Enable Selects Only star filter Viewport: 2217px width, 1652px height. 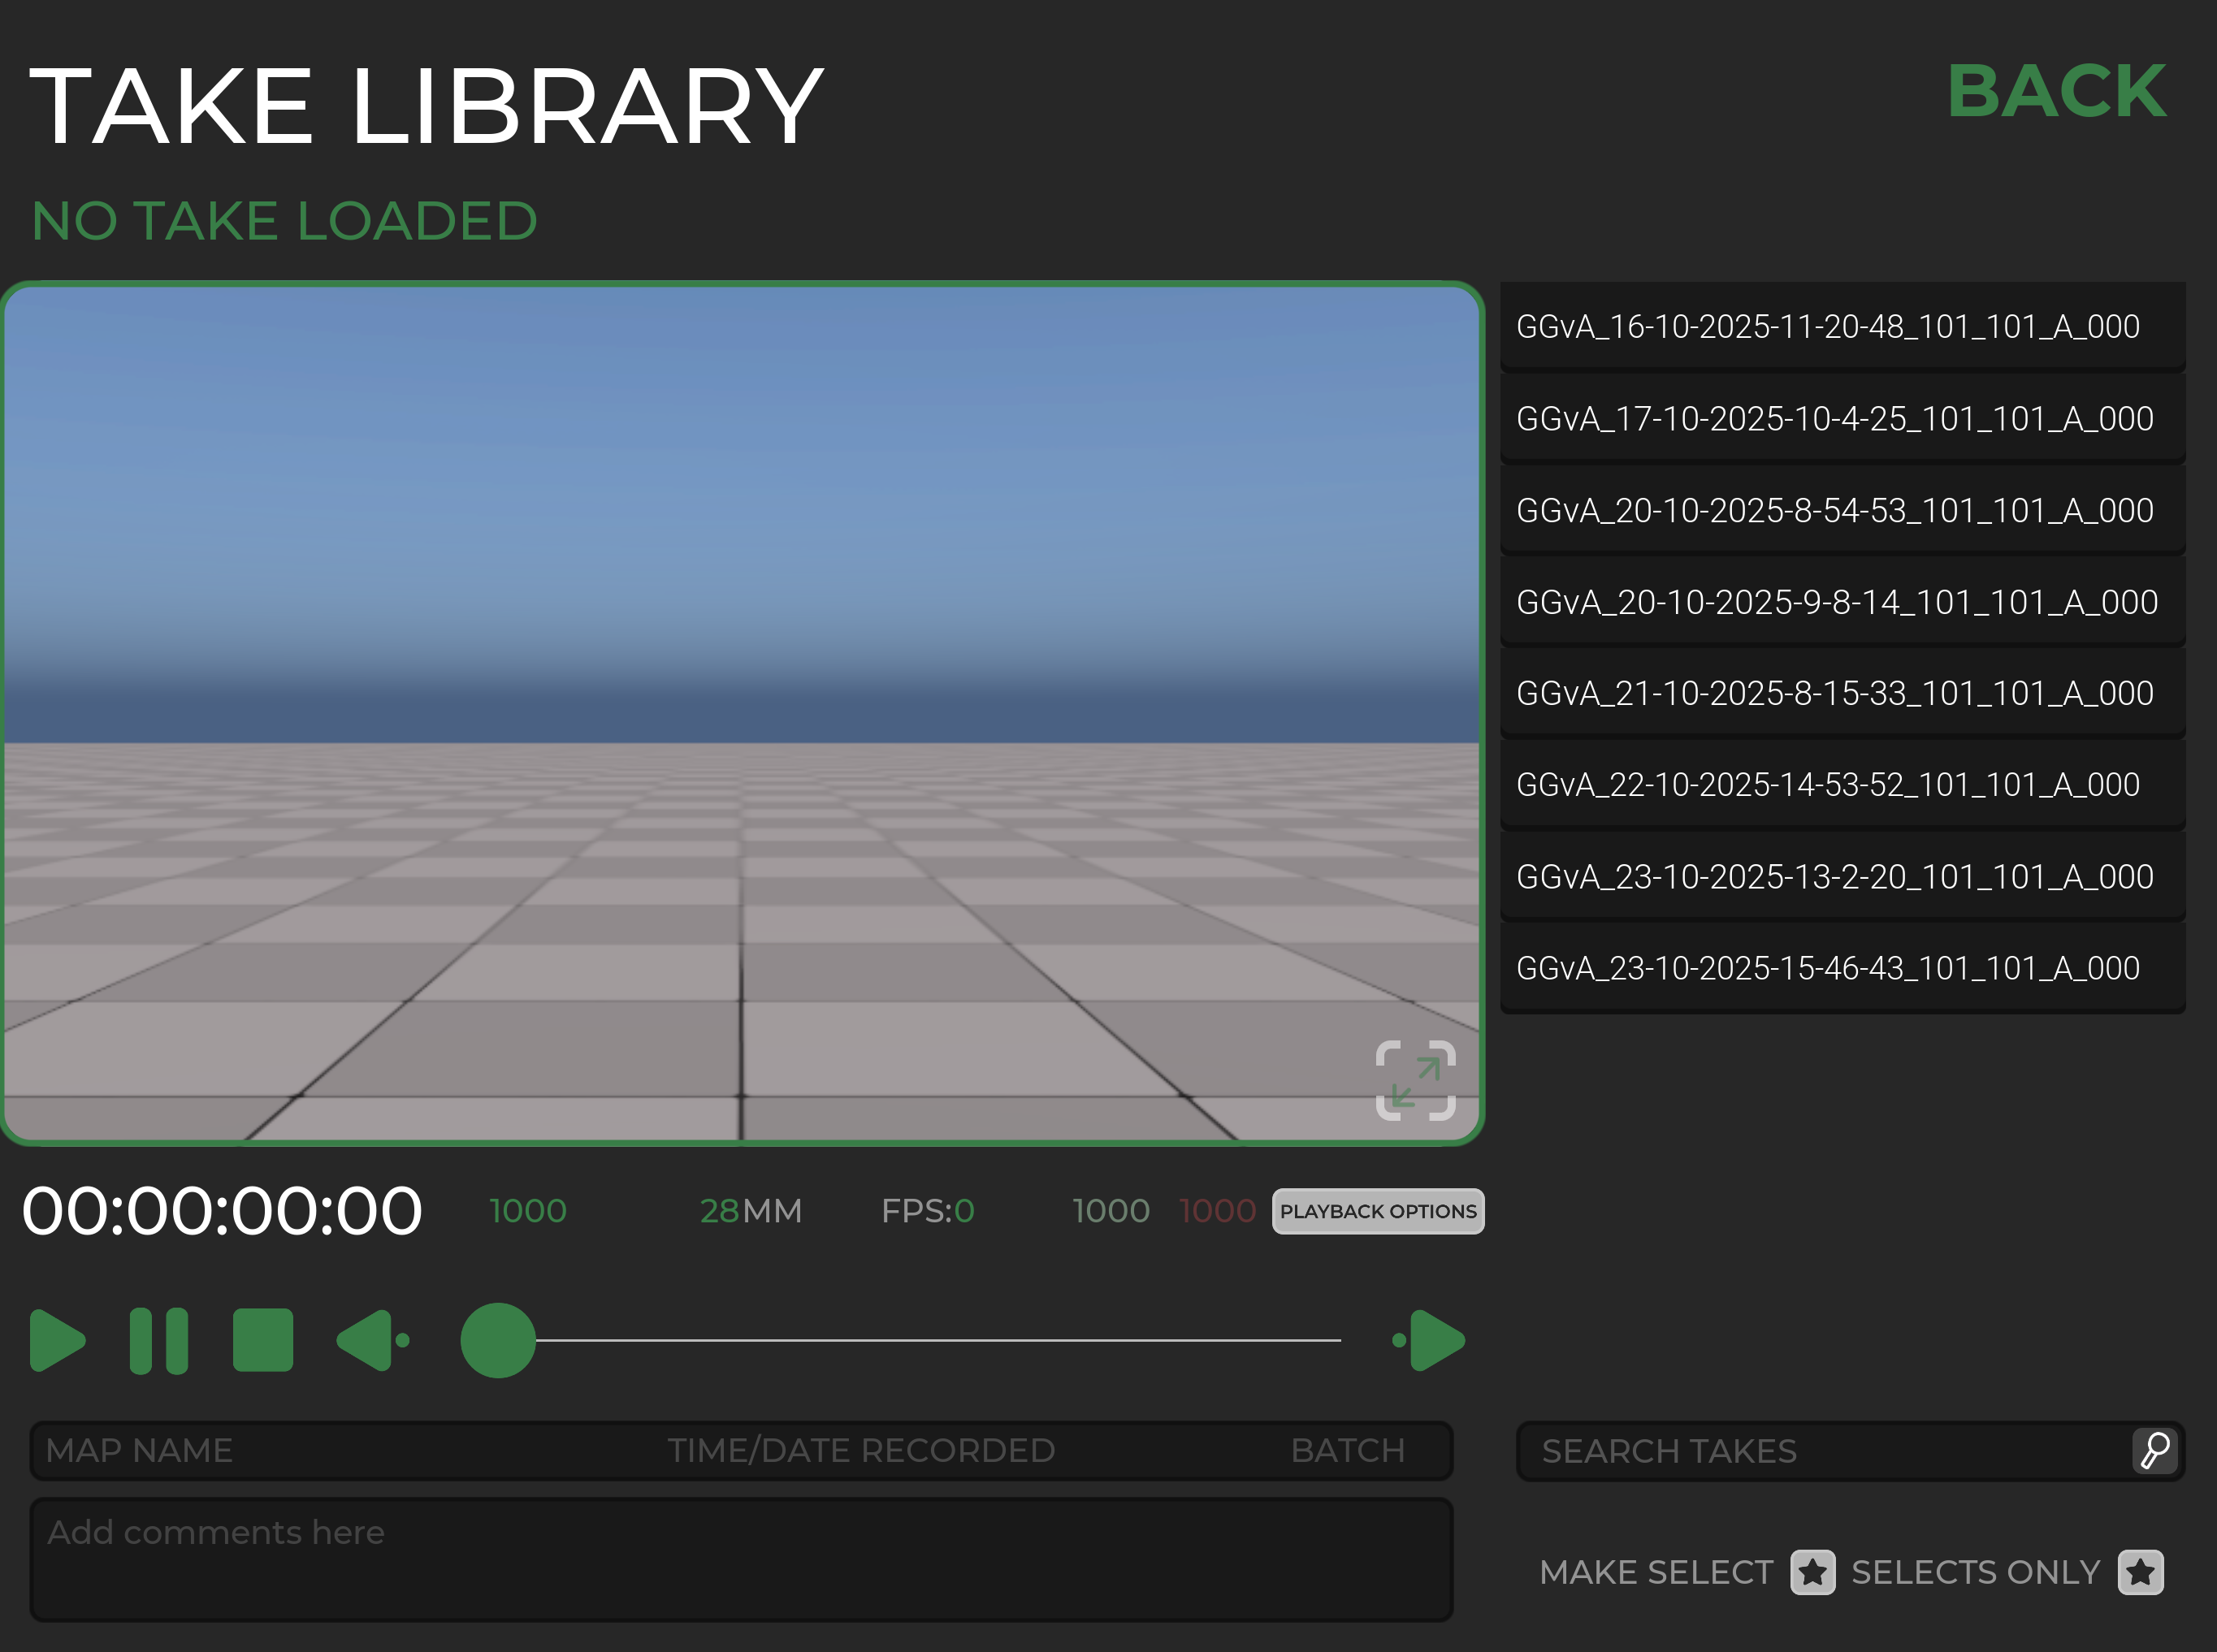click(2140, 1572)
